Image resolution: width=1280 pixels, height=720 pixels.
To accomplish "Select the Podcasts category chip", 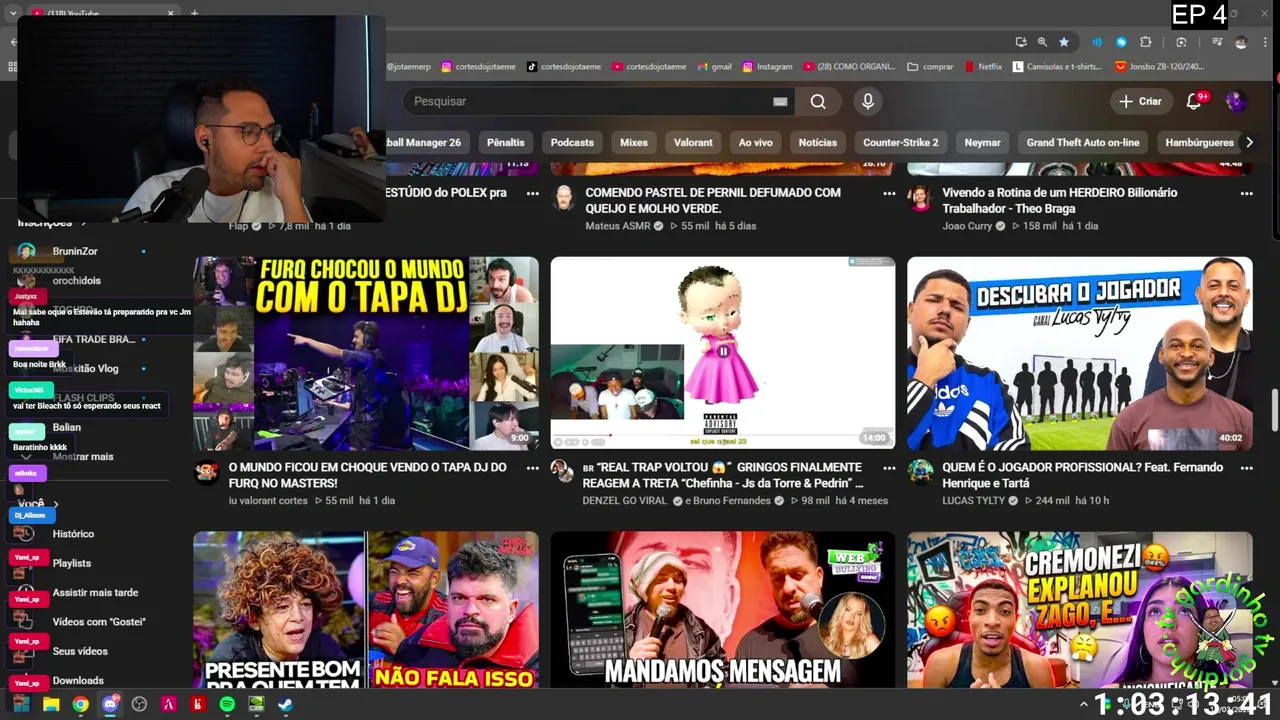I will [x=572, y=142].
